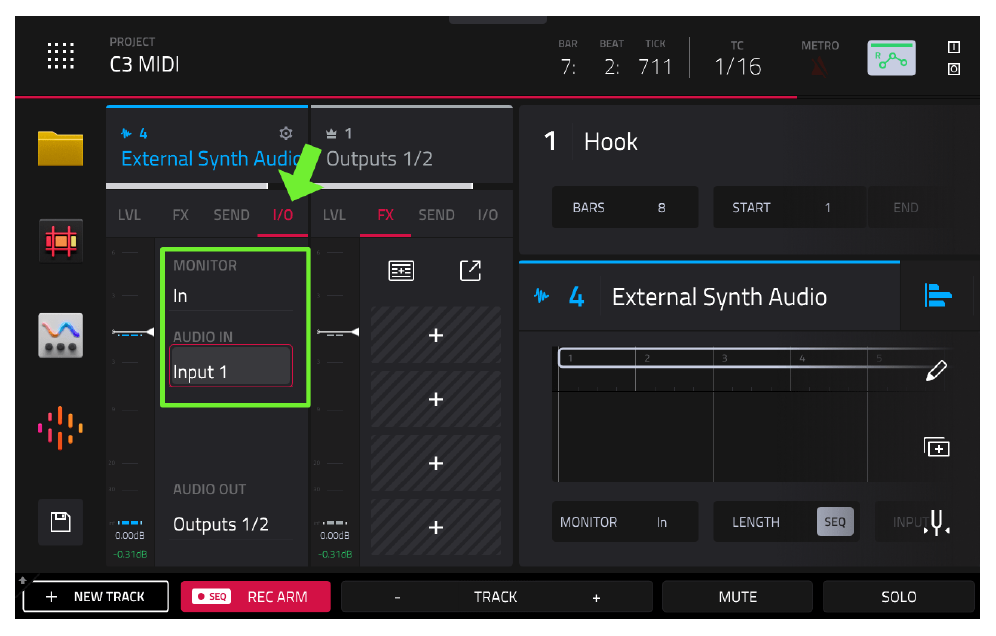Click the lower small square icon at upper right

click(953, 69)
